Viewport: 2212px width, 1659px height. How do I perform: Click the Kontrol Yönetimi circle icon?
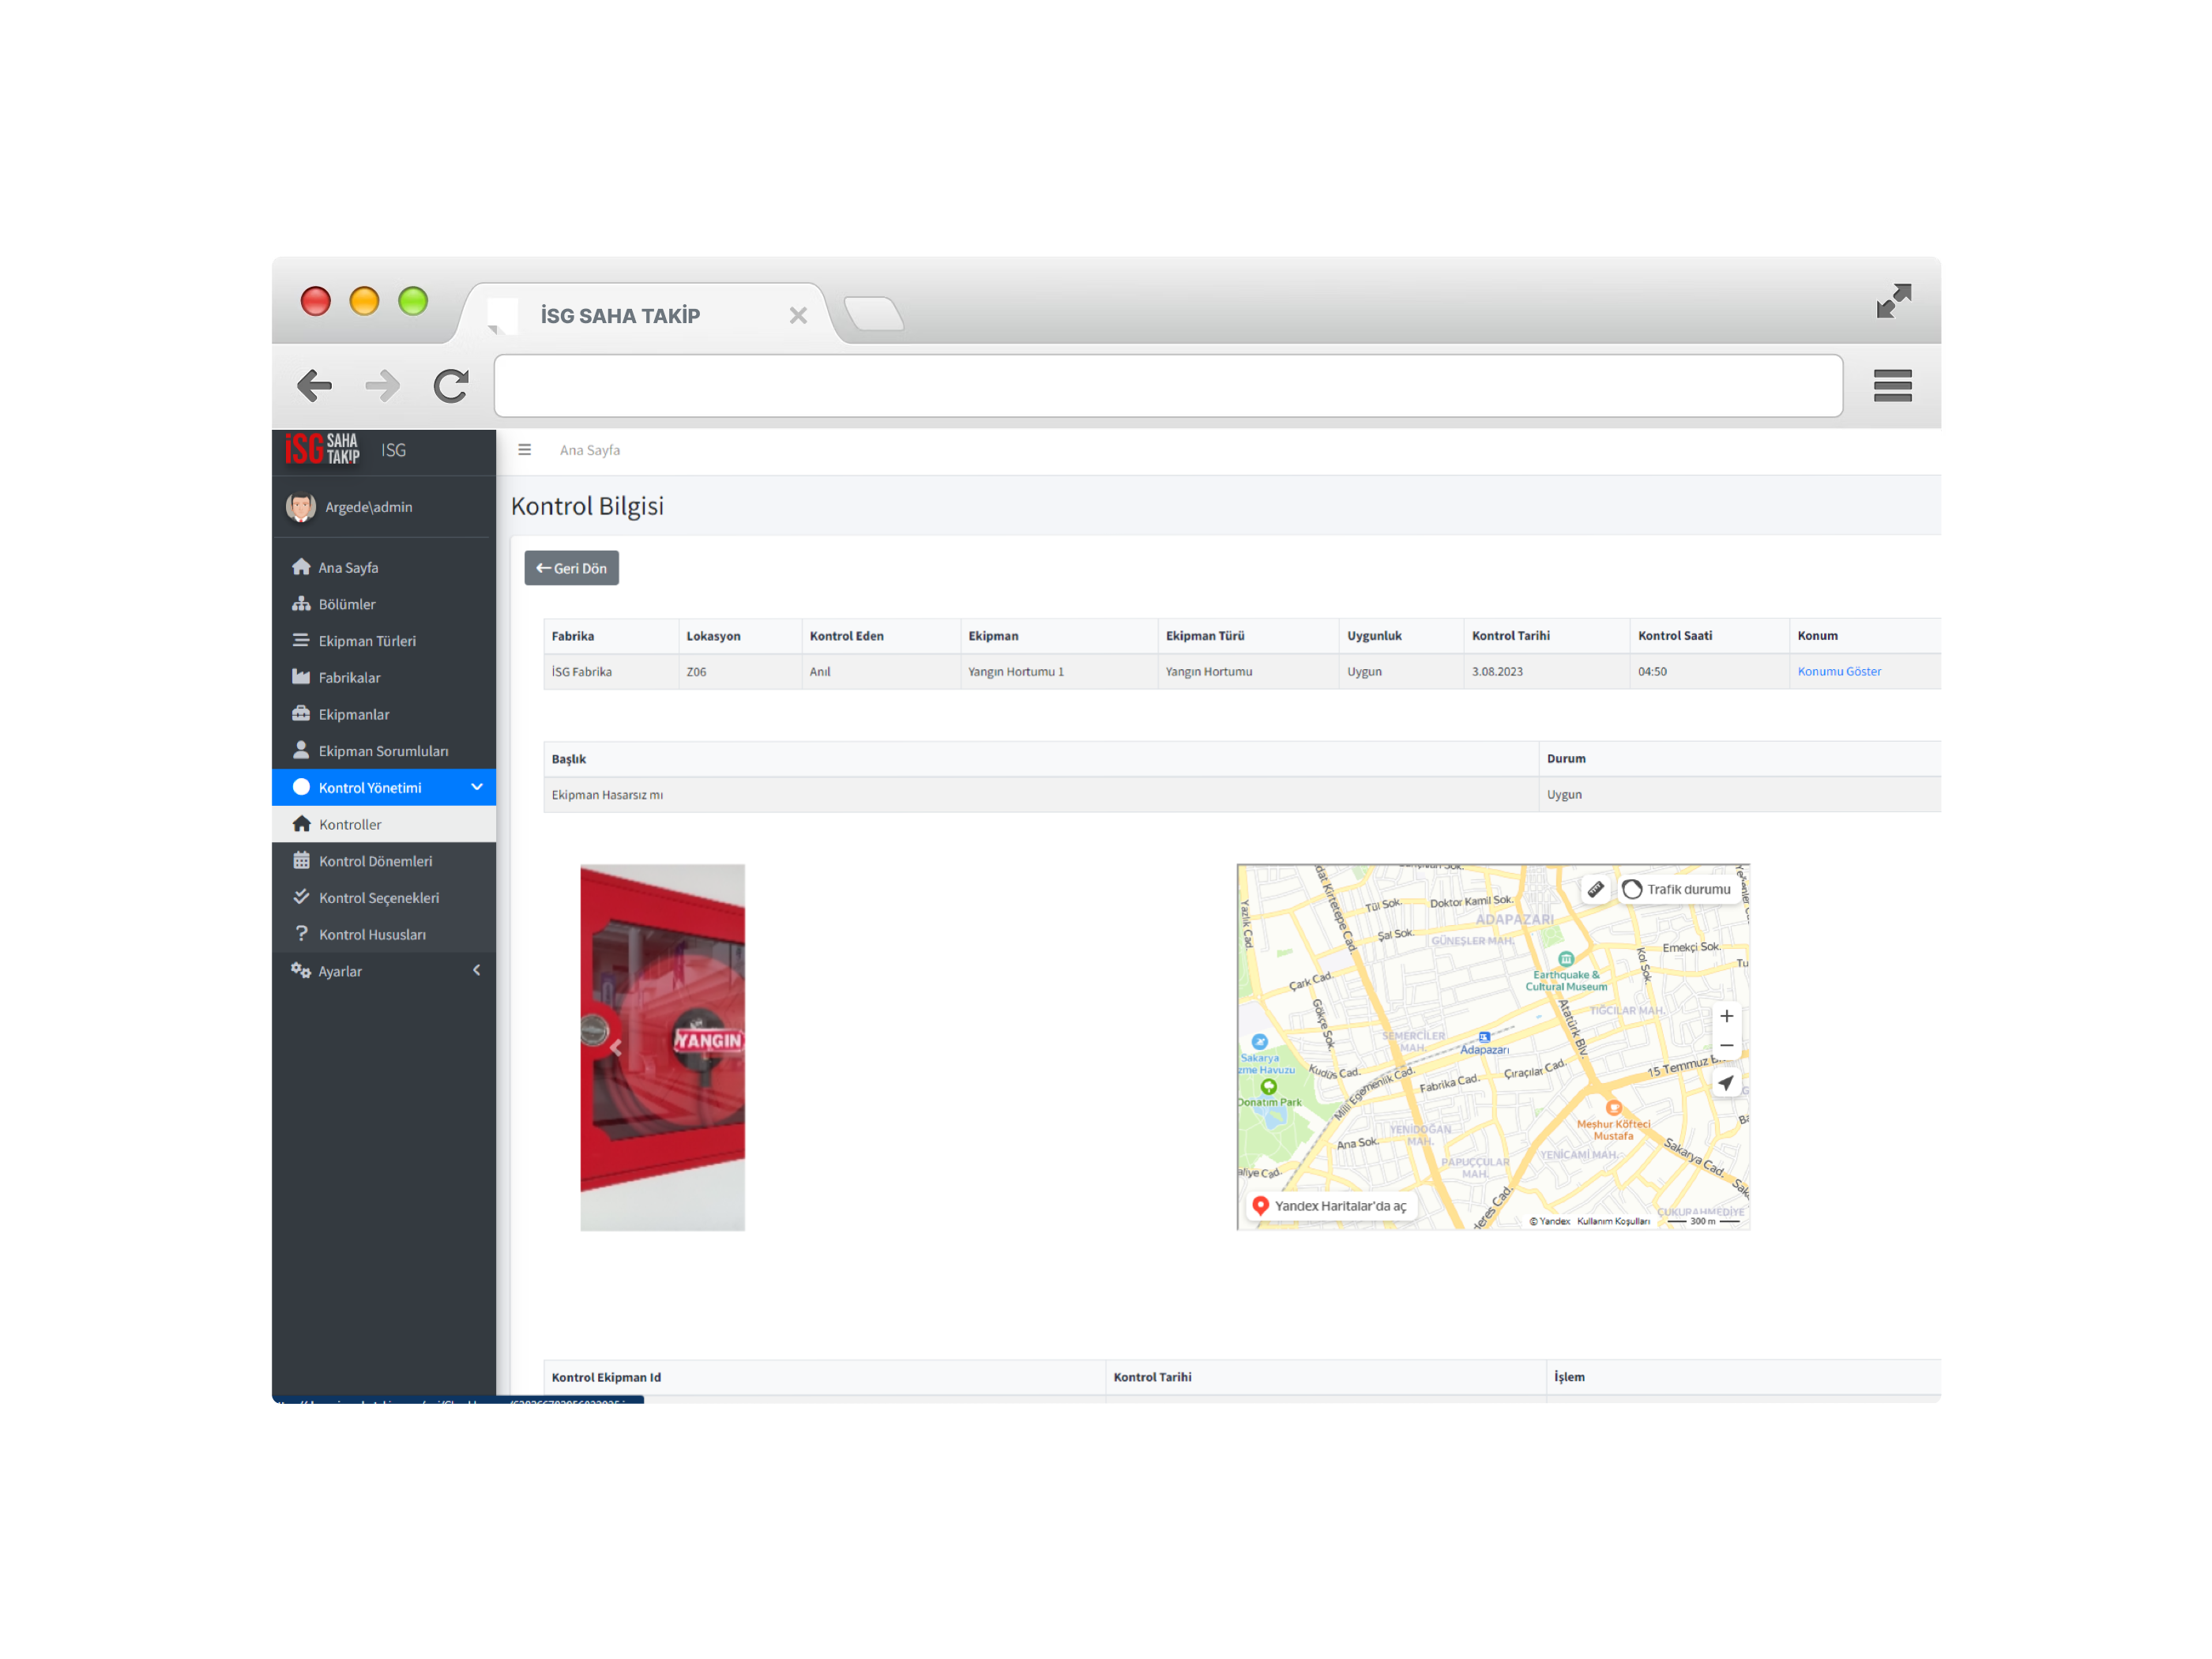pyautogui.click(x=301, y=787)
